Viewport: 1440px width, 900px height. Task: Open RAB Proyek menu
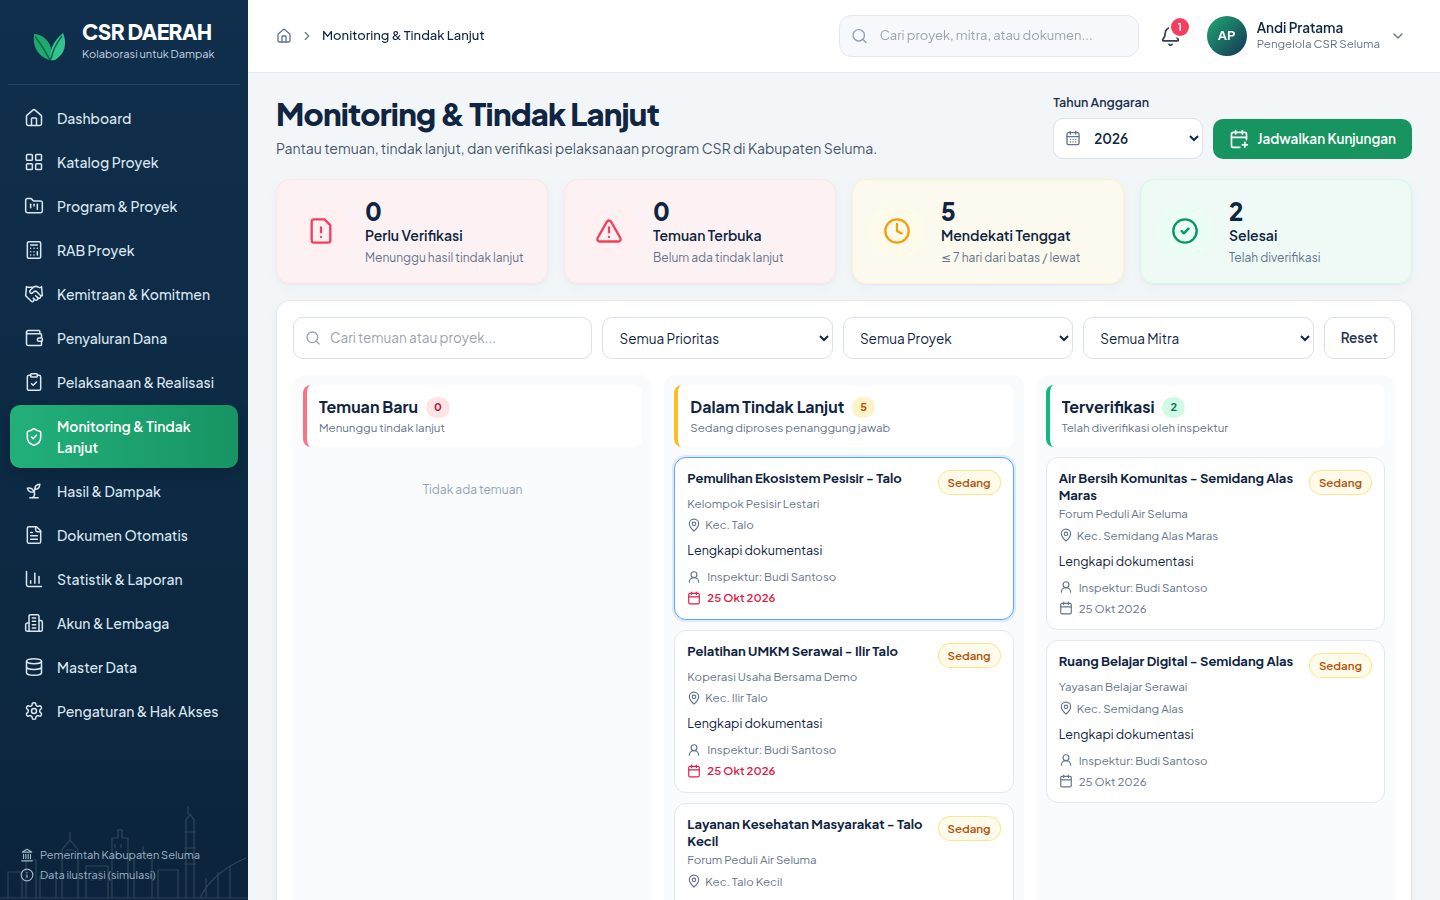(x=124, y=250)
